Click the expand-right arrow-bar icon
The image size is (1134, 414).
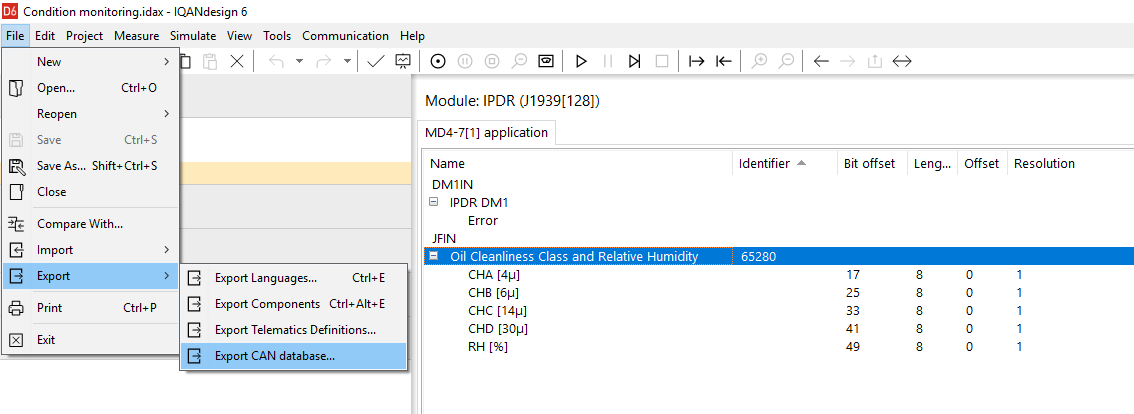click(x=696, y=62)
